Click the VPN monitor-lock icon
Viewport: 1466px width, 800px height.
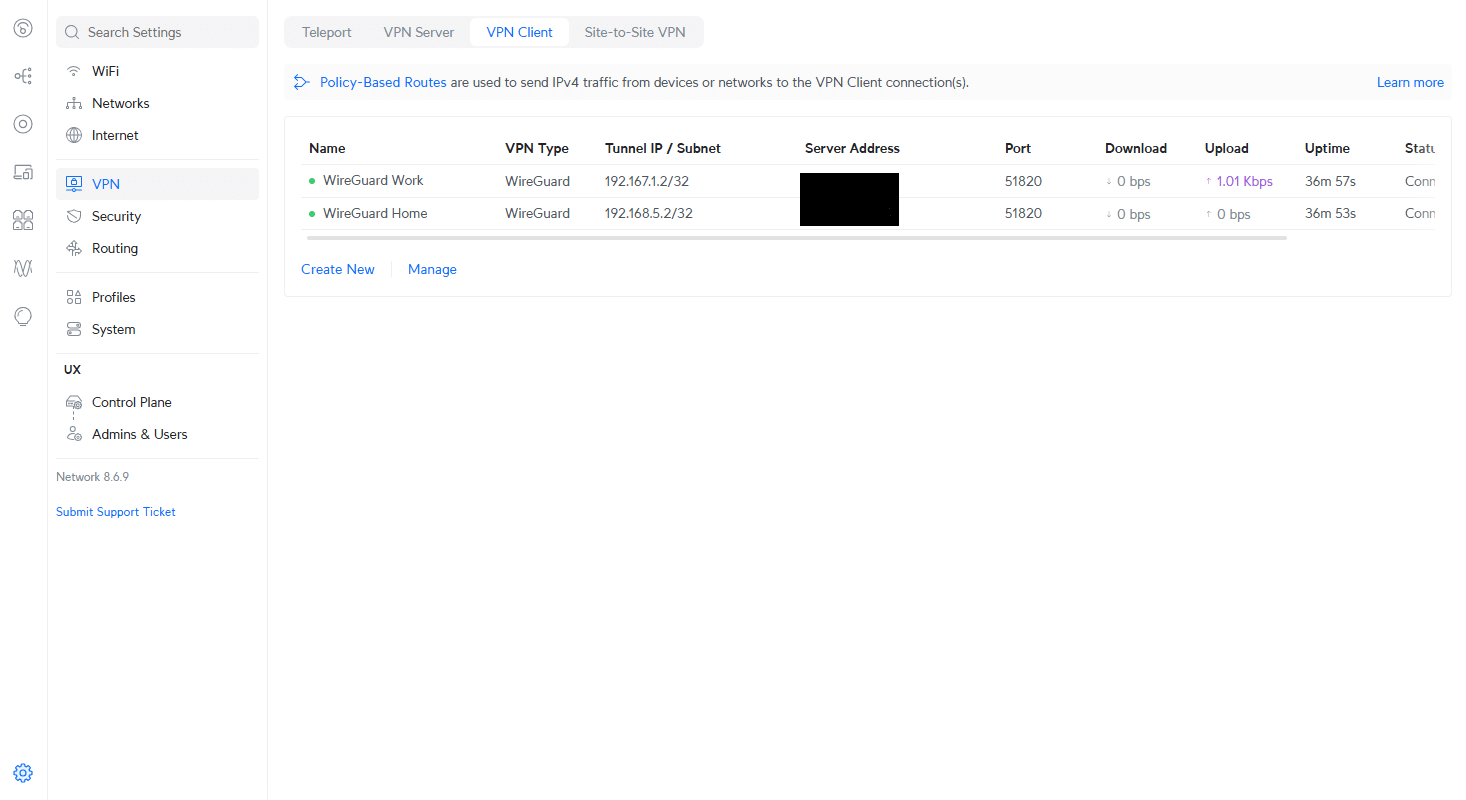click(x=73, y=184)
